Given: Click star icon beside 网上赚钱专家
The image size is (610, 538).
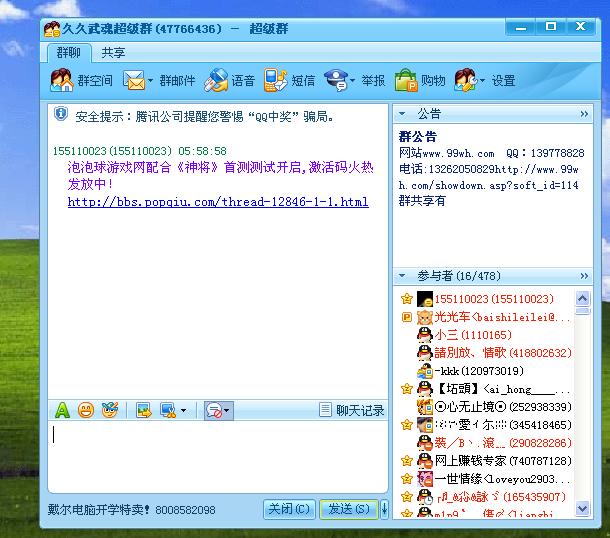Looking at the screenshot, I should point(407,461).
